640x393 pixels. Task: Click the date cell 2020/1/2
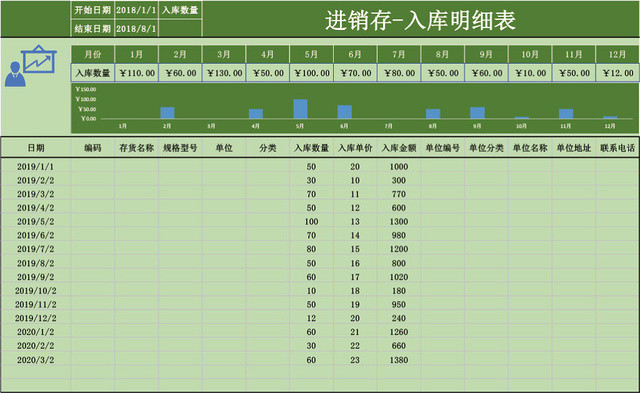[36, 332]
